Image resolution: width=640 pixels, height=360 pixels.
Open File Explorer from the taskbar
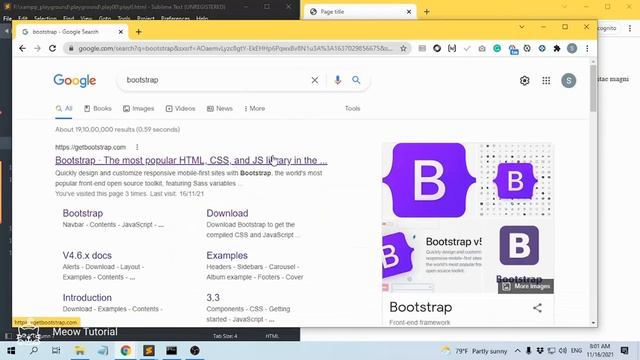pos(80,351)
